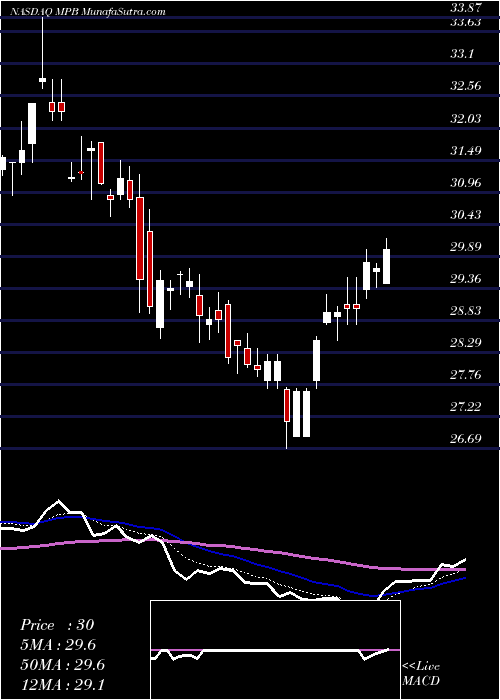Click the 30.96 price axis label
Viewport: 500px width, 700px height.
click(x=466, y=183)
